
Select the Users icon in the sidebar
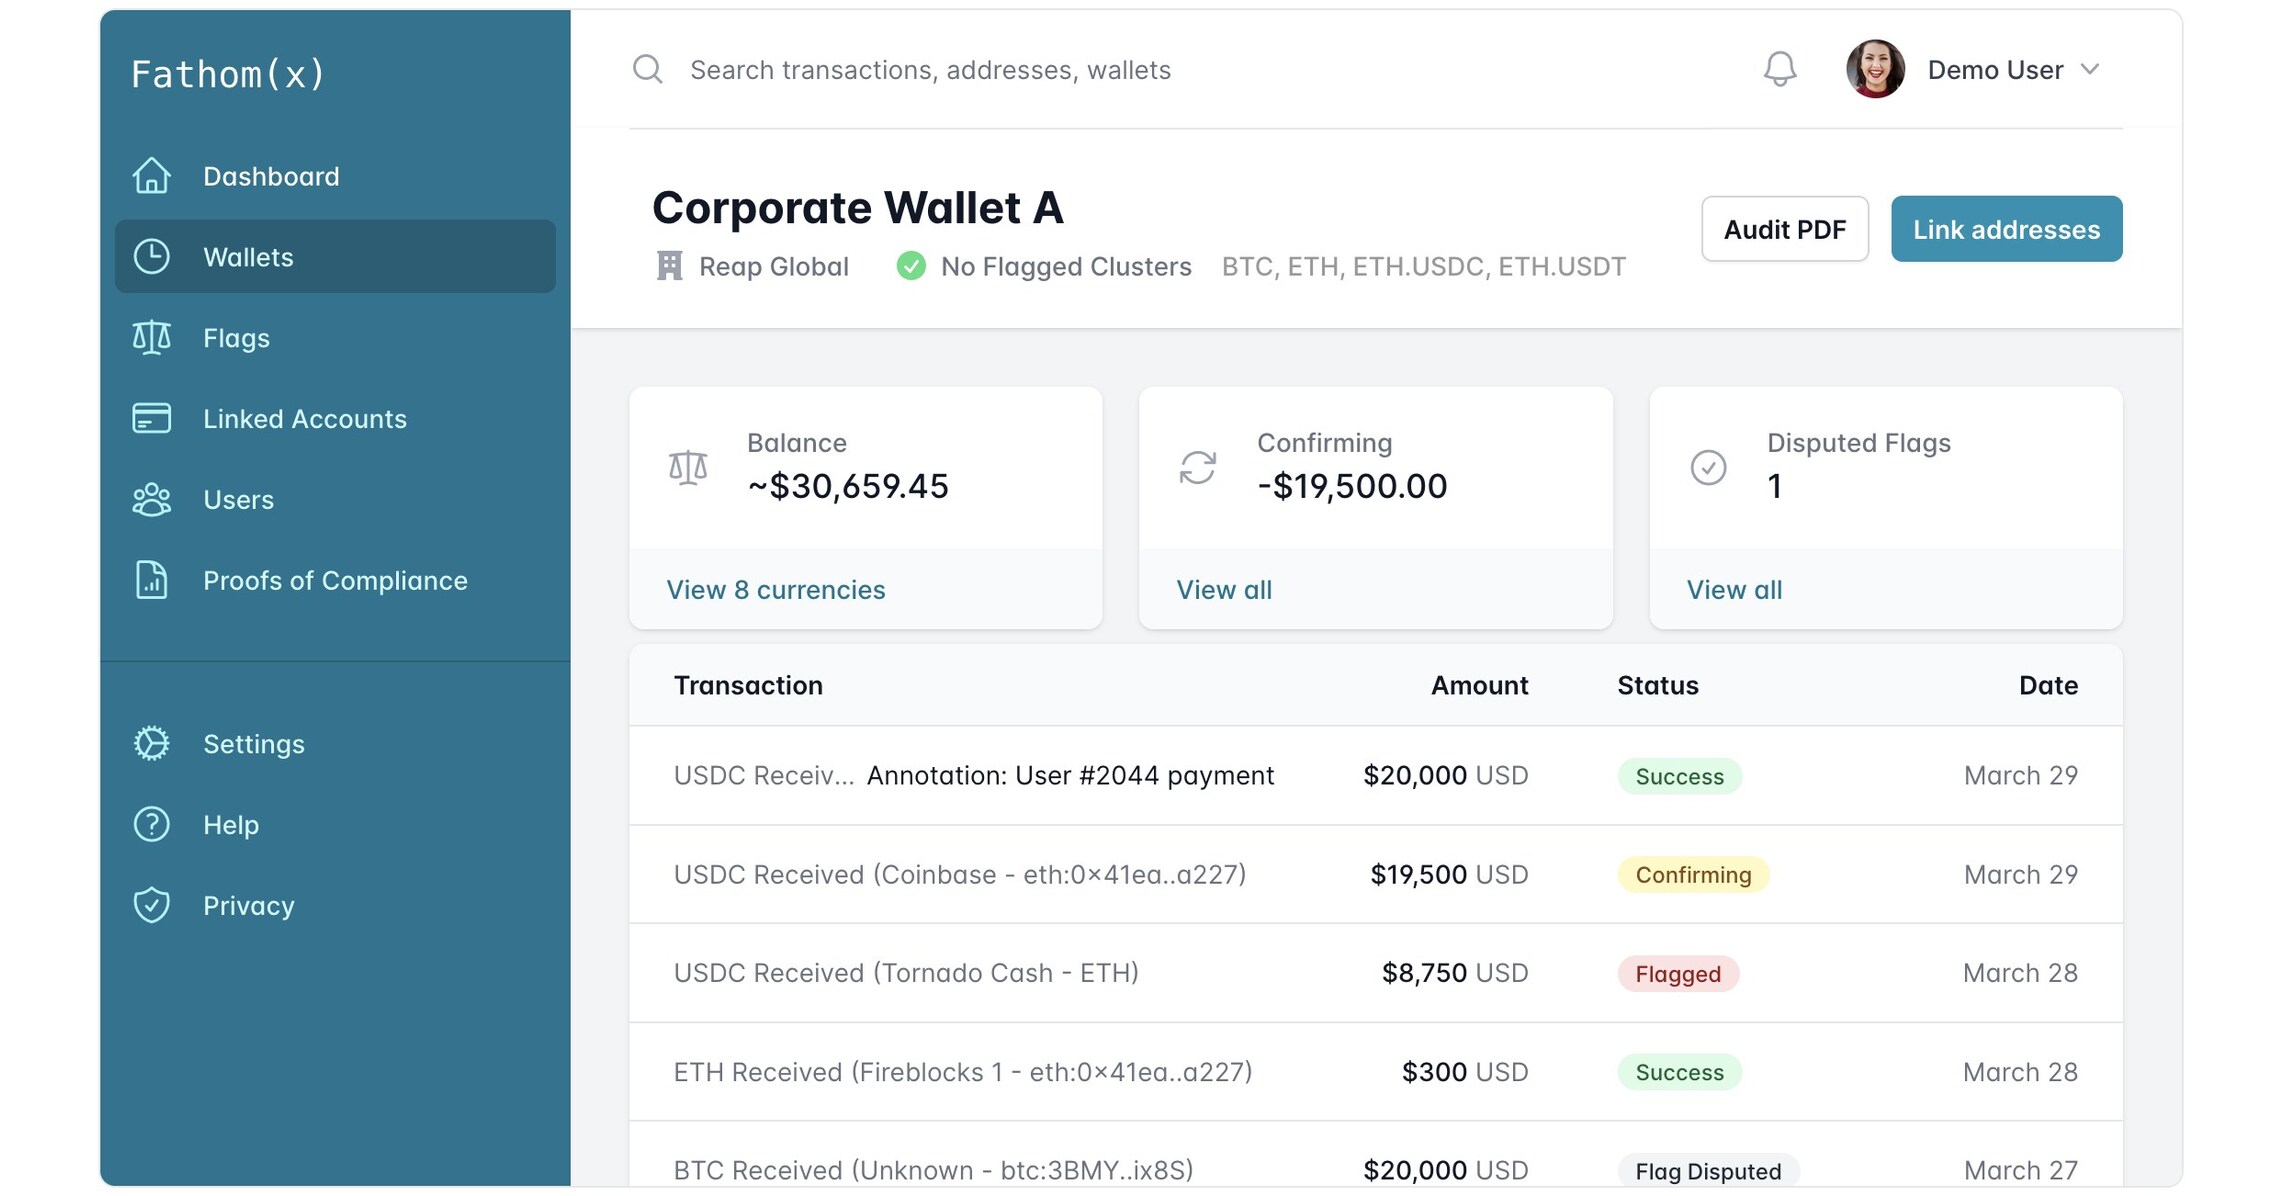point(151,500)
